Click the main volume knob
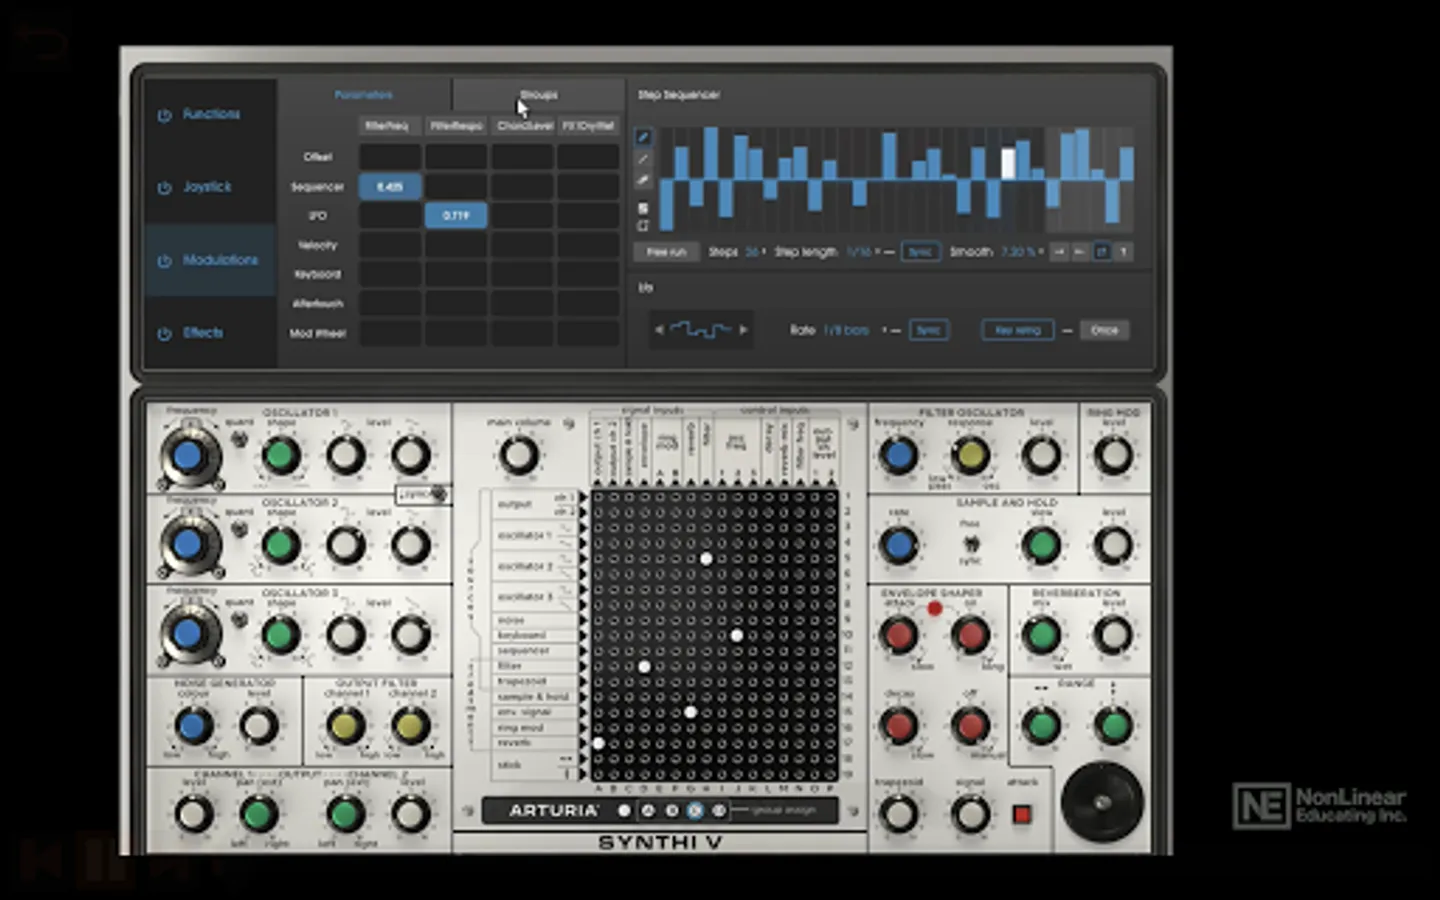 (518, 455)
